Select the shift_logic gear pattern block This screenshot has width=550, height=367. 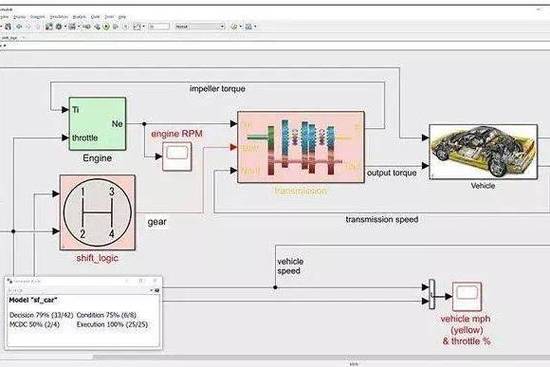98,212
